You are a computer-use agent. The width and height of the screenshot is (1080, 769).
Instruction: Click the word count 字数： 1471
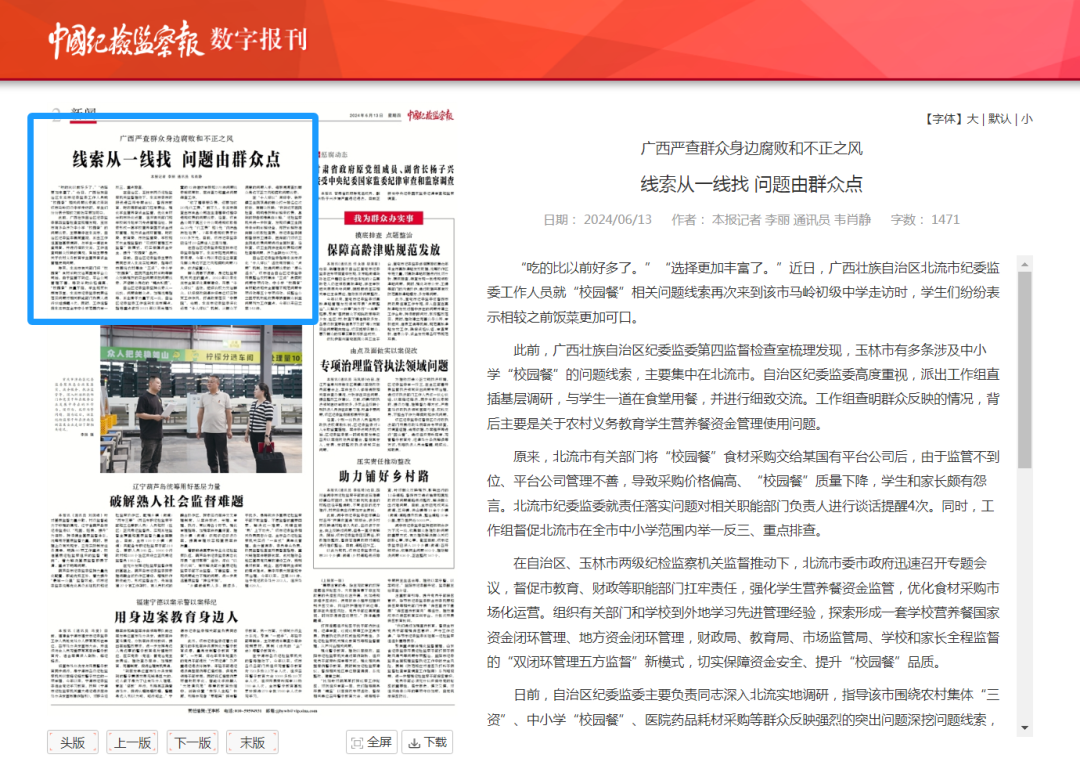pos(925,220)
